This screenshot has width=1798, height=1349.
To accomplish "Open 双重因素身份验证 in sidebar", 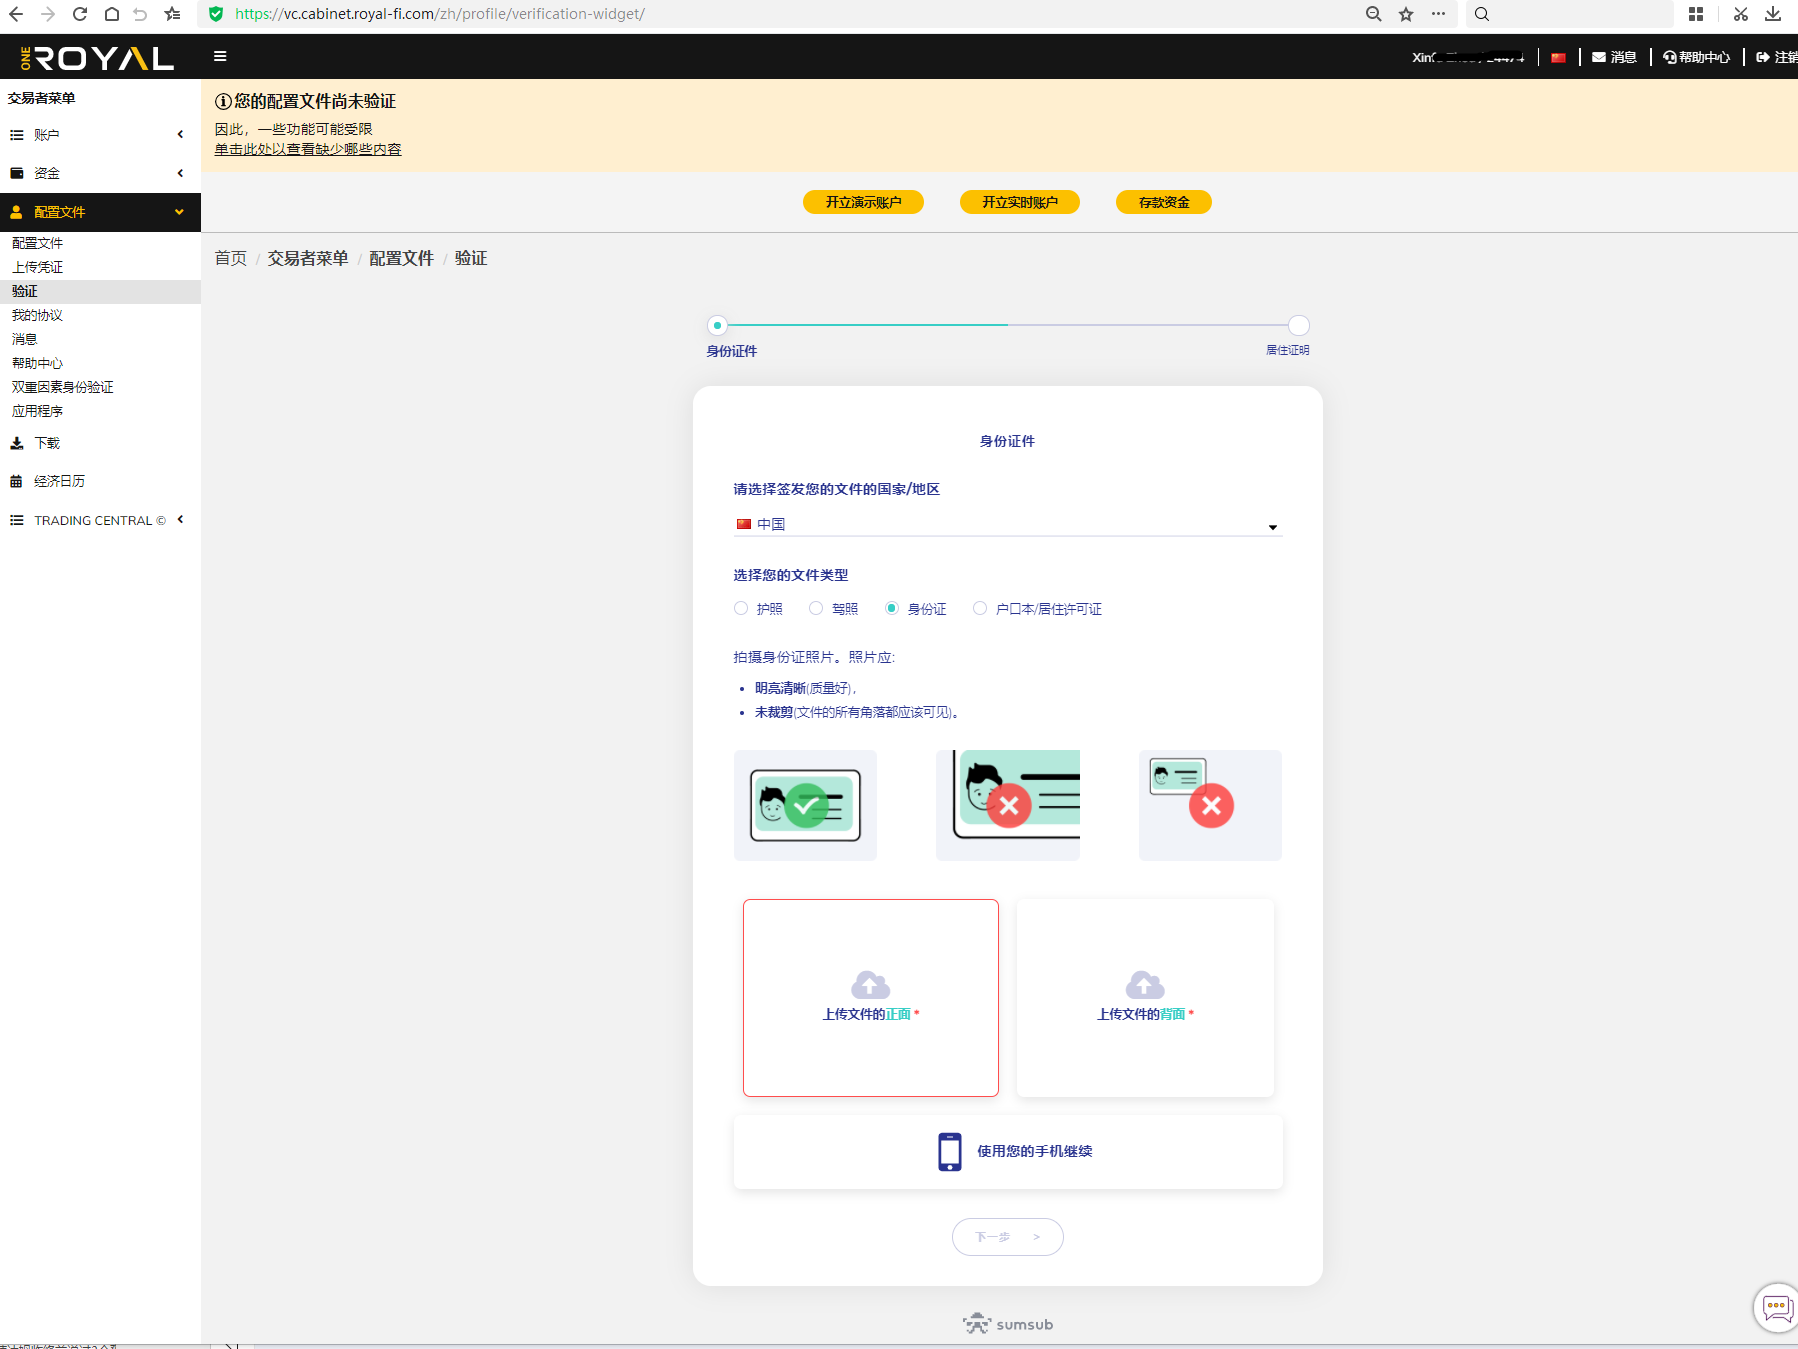I will pos(63,387).
